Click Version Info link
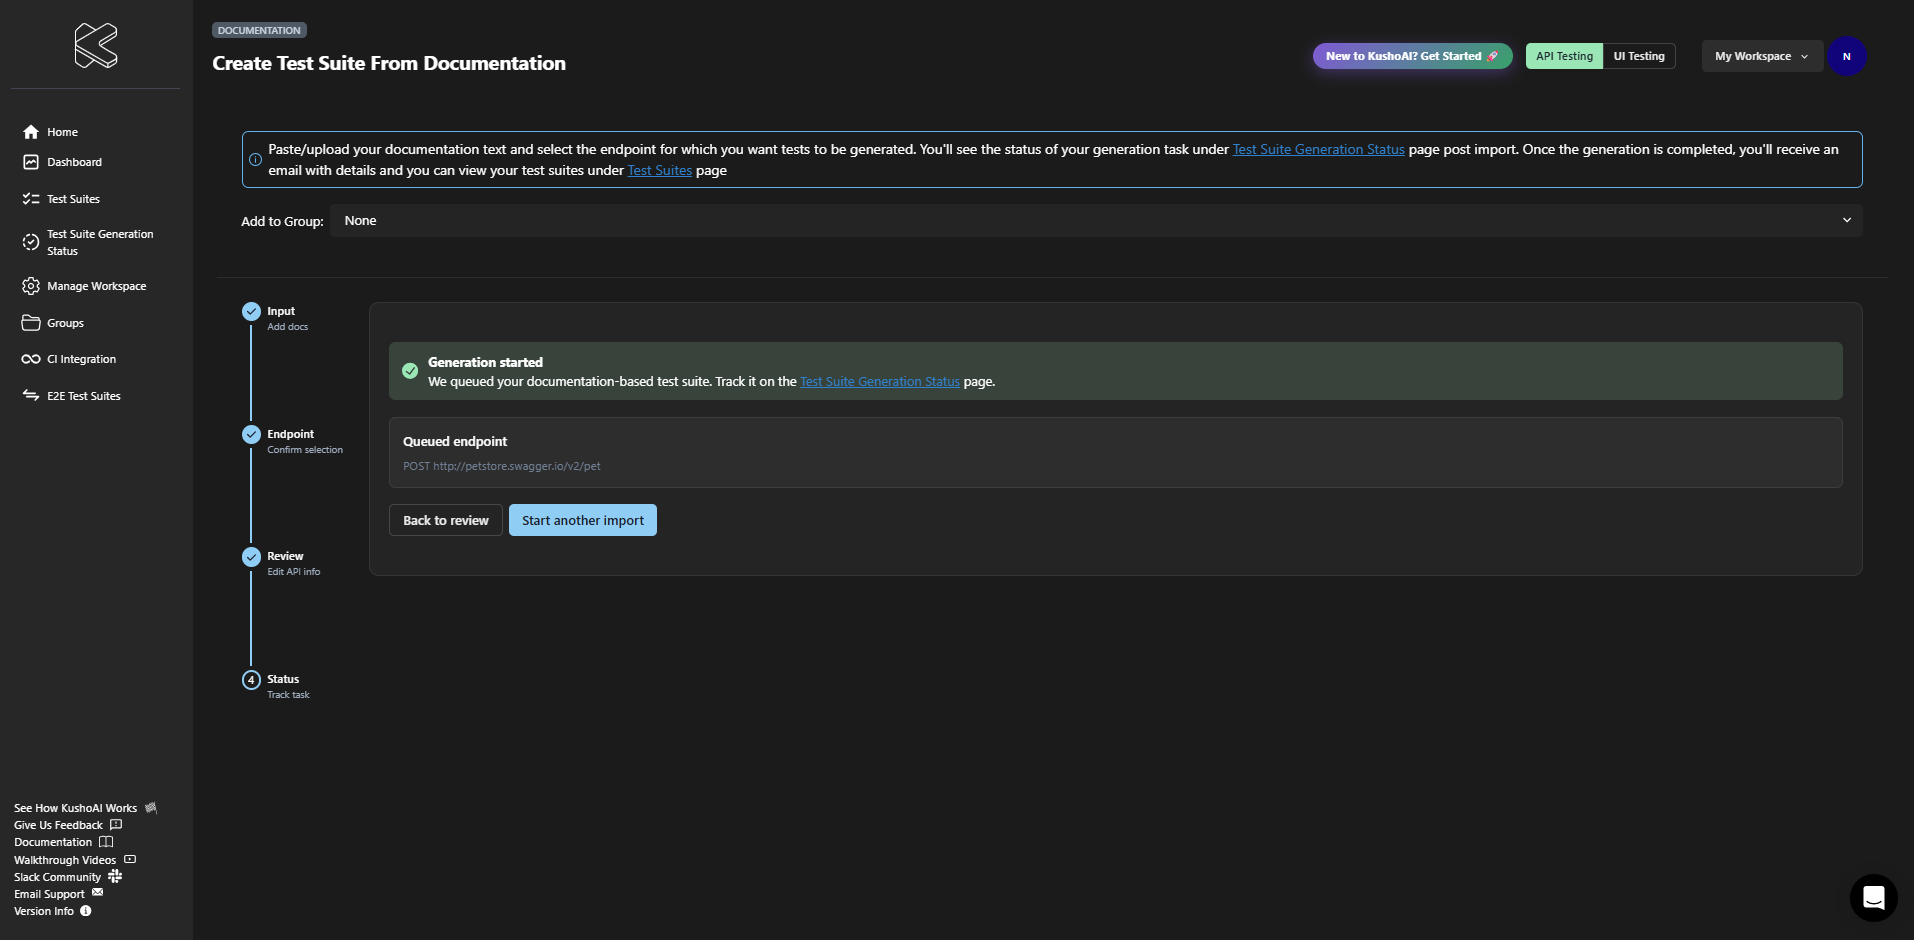This screenshot has width=1914, height=940. 44,911
